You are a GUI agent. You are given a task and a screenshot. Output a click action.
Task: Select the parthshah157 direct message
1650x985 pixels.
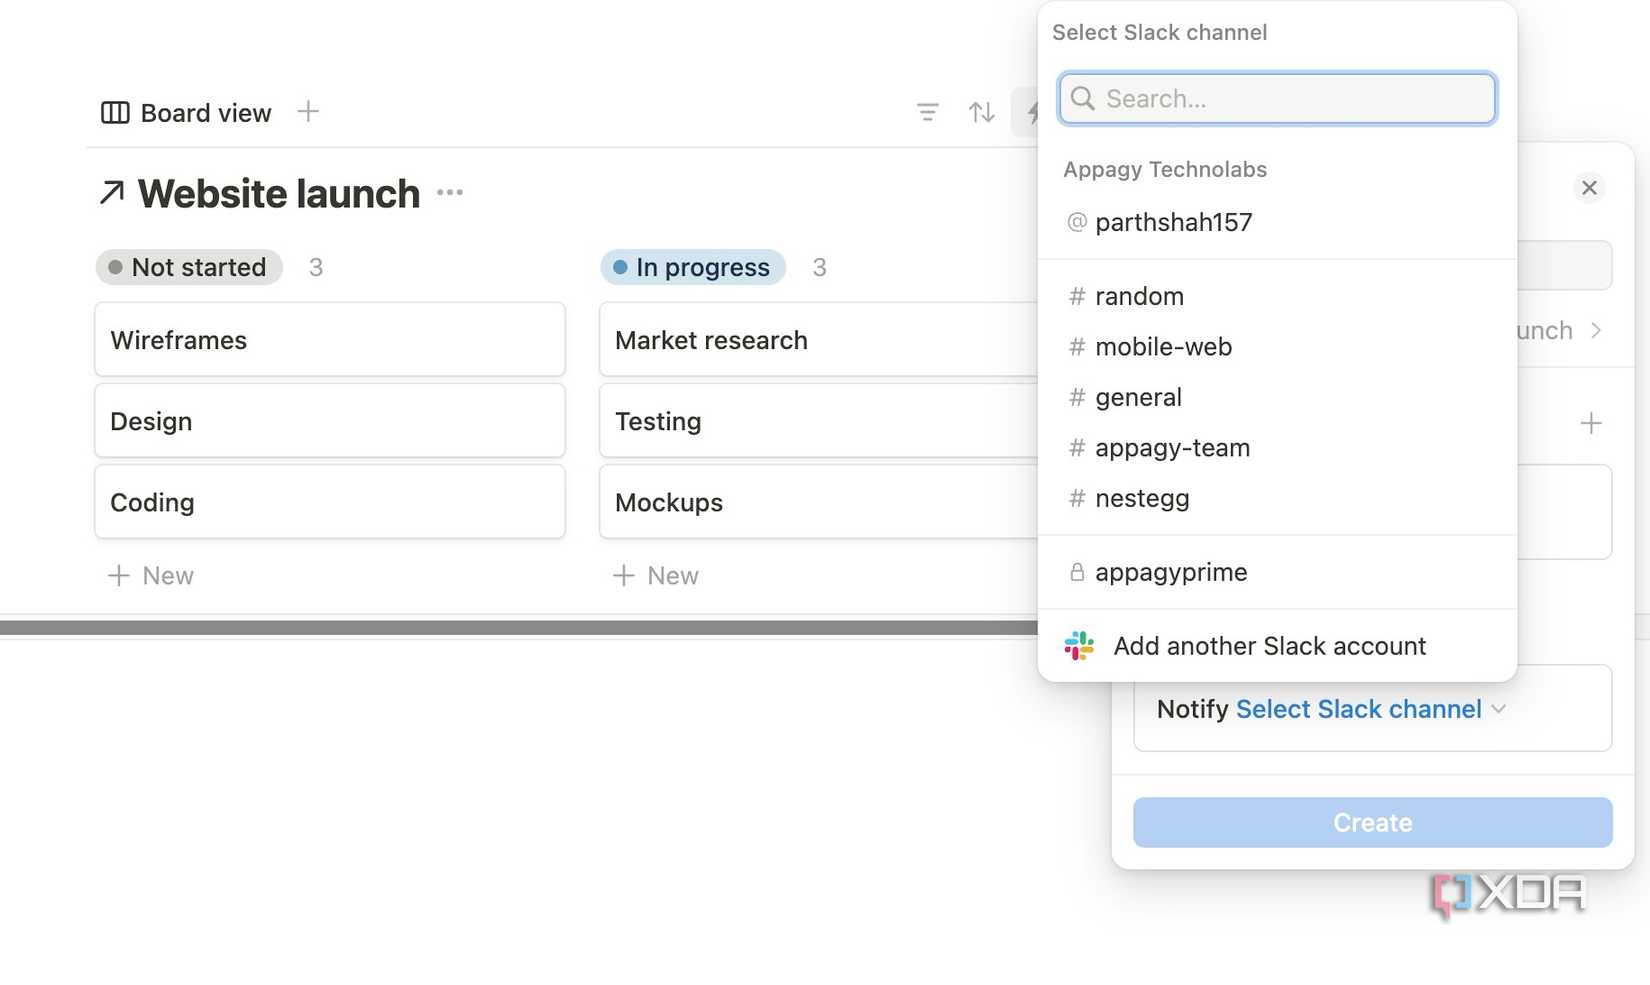[x=1277, y=222]
